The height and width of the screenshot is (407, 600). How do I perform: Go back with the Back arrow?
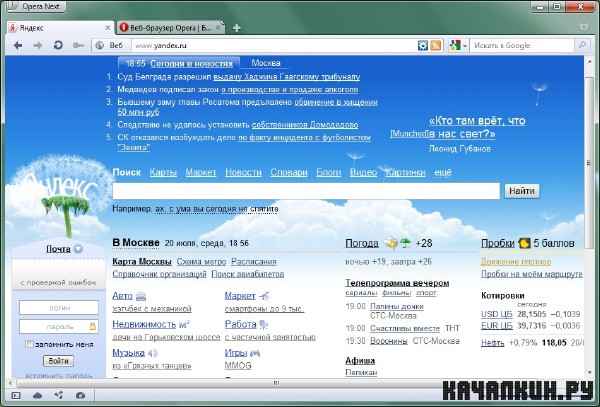tap(18, 46)
